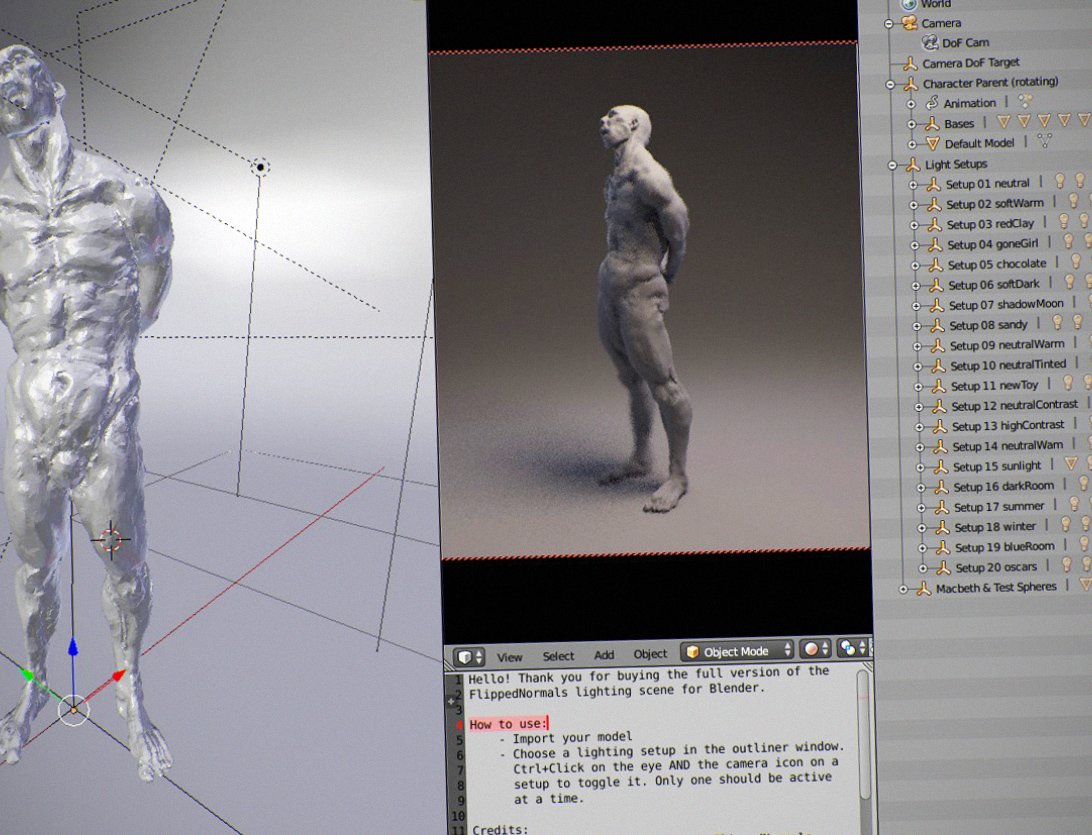The width and height of the screenshot is (1092, 835).
Task: Open the Object menu in 3D header
Action: [650, 654]
